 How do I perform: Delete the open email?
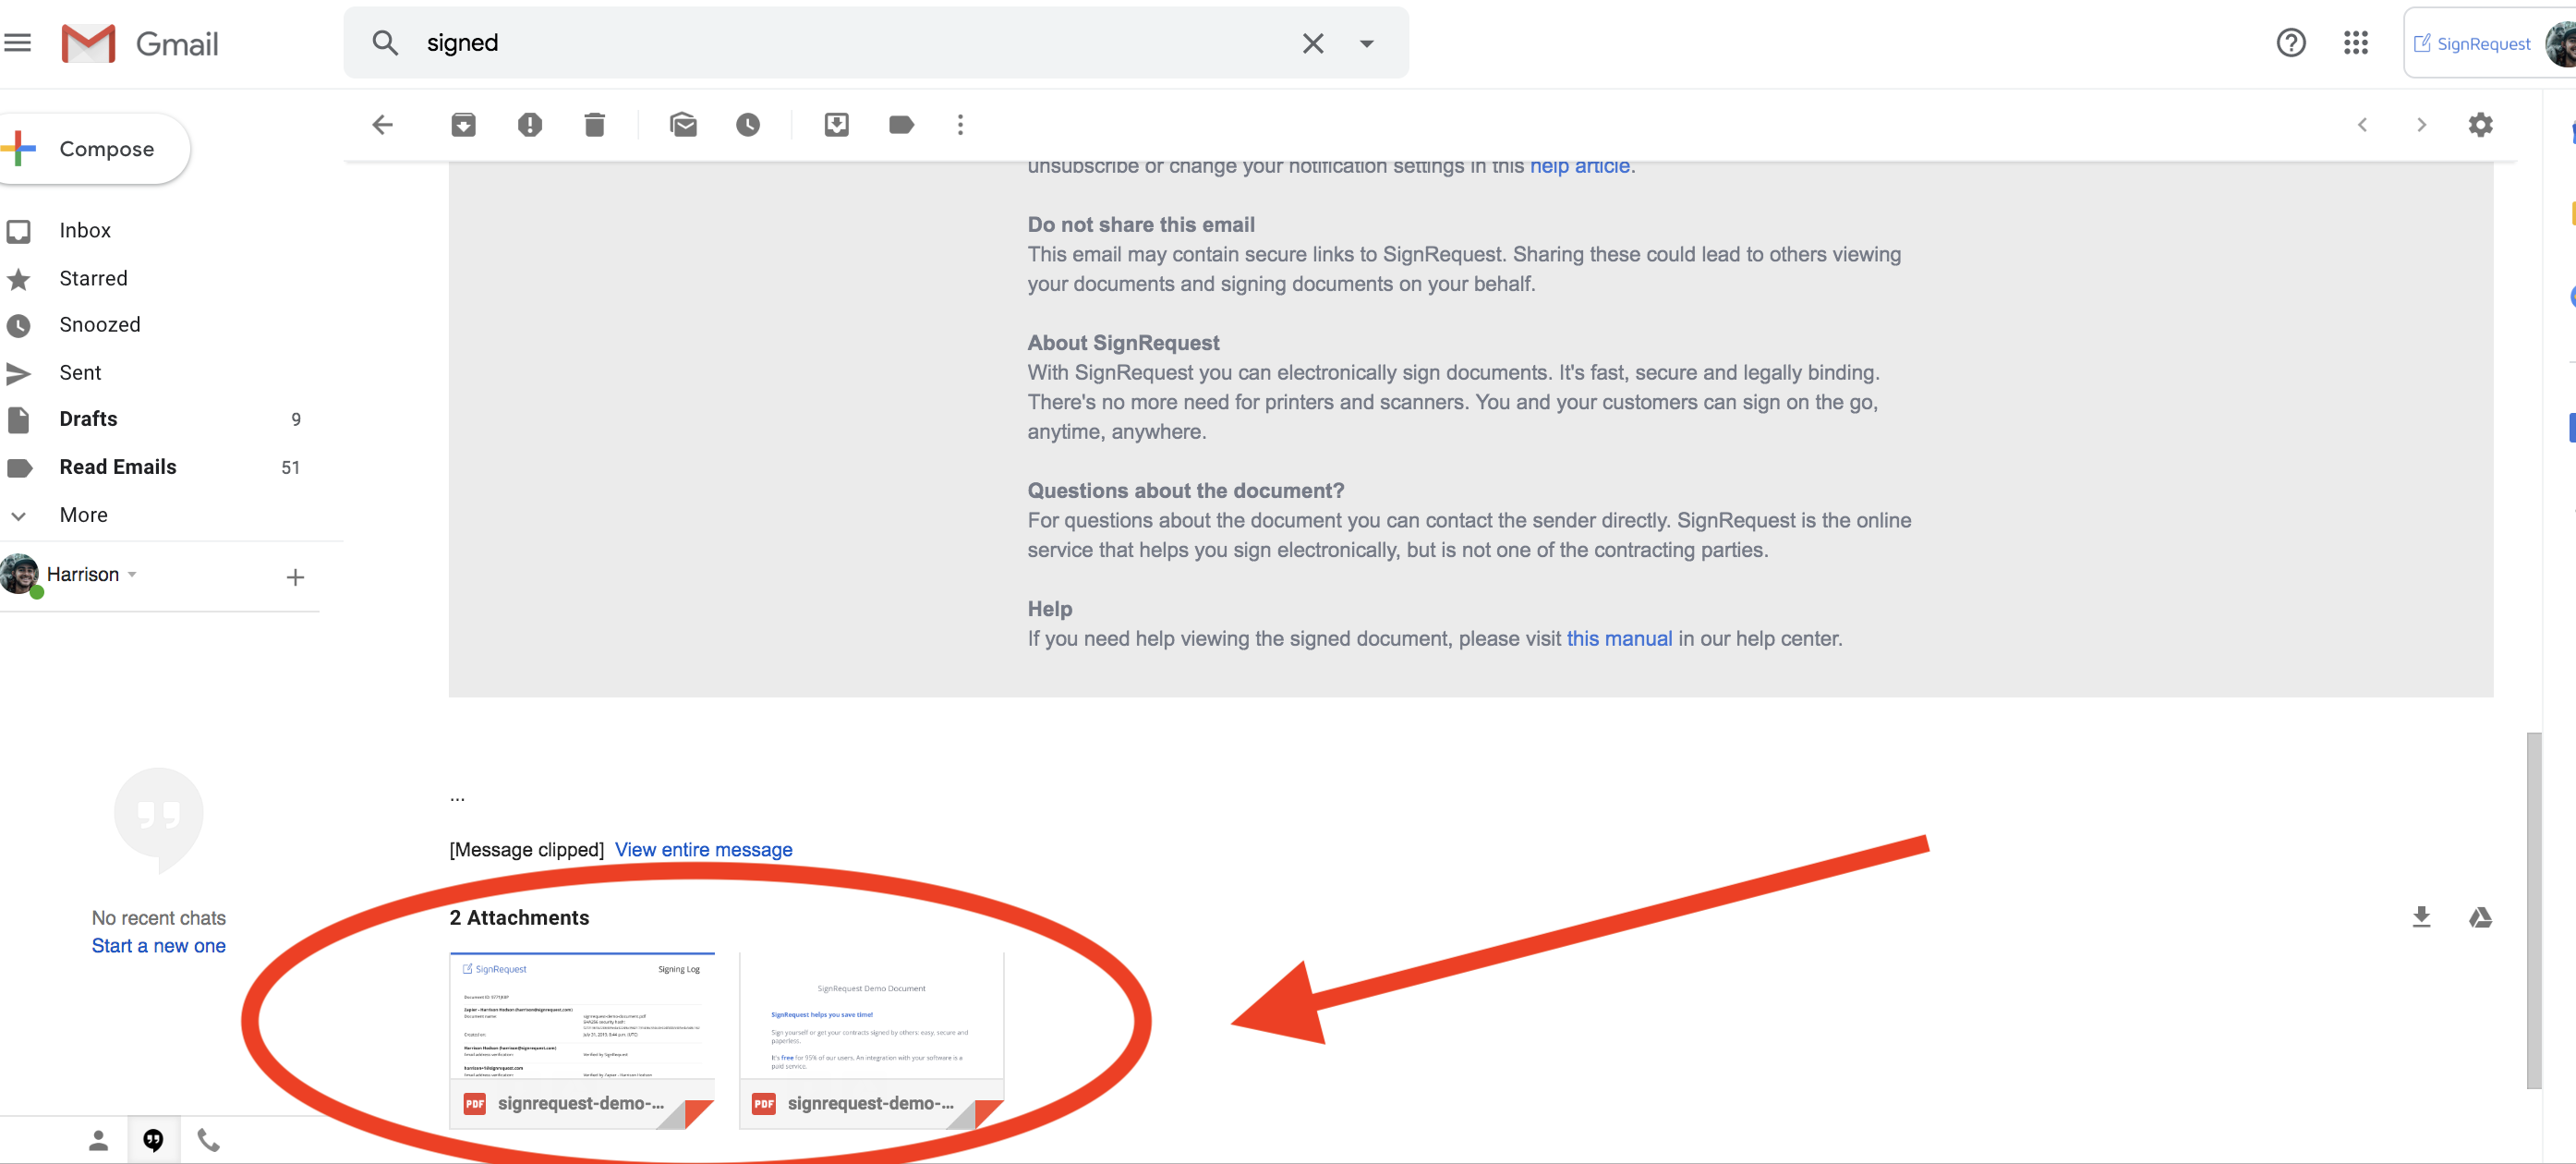point(595,124)
